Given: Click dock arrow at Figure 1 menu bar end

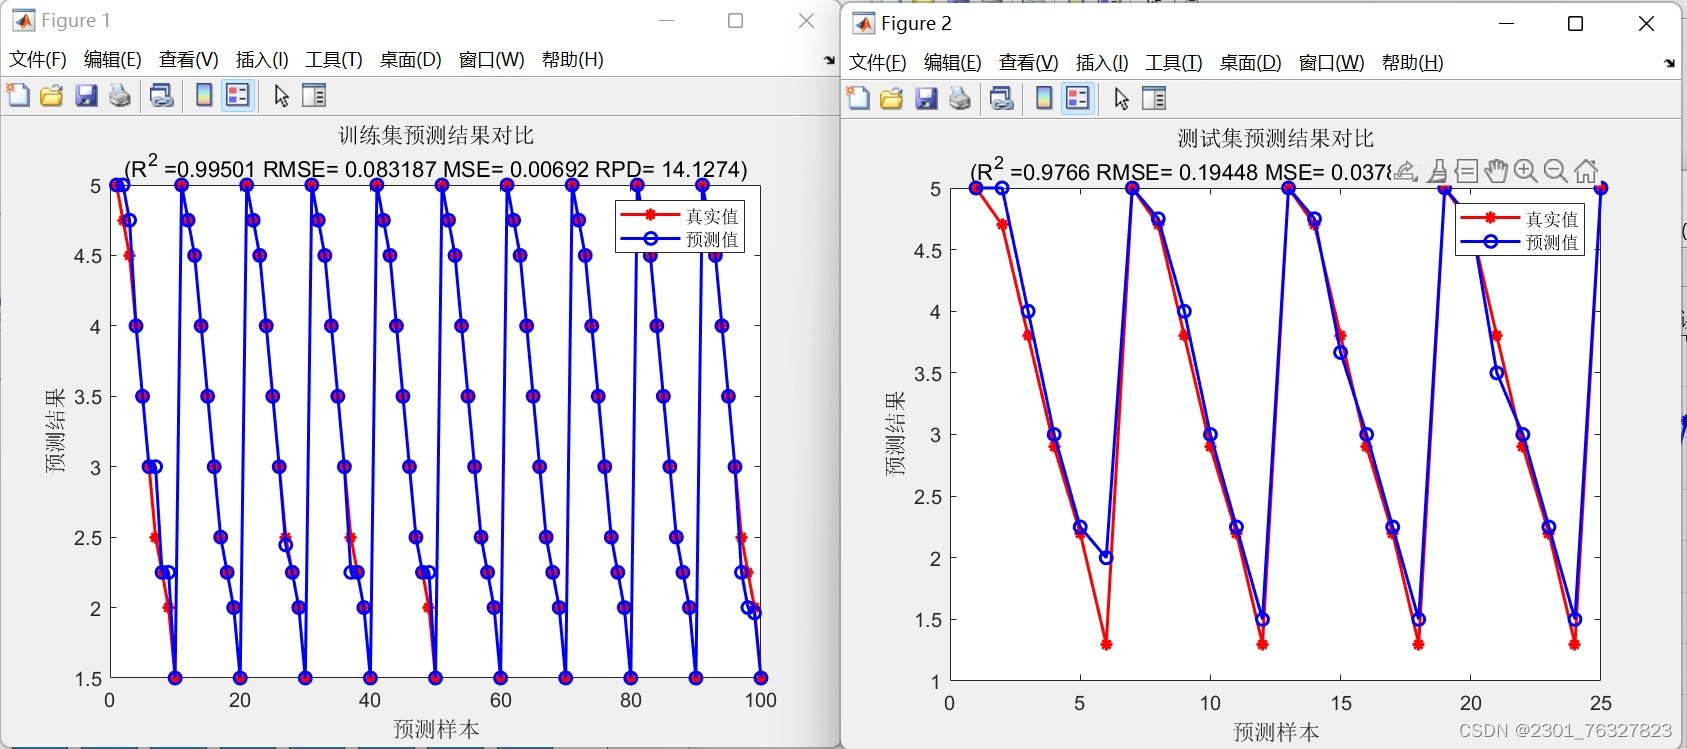Looking at the screenshot, I should click(829, 60).
